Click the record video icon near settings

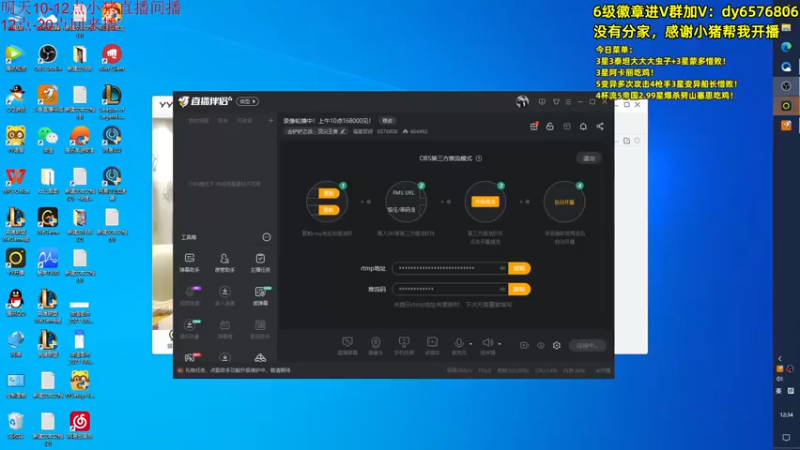pyautogui.click(x=524, y=345)
